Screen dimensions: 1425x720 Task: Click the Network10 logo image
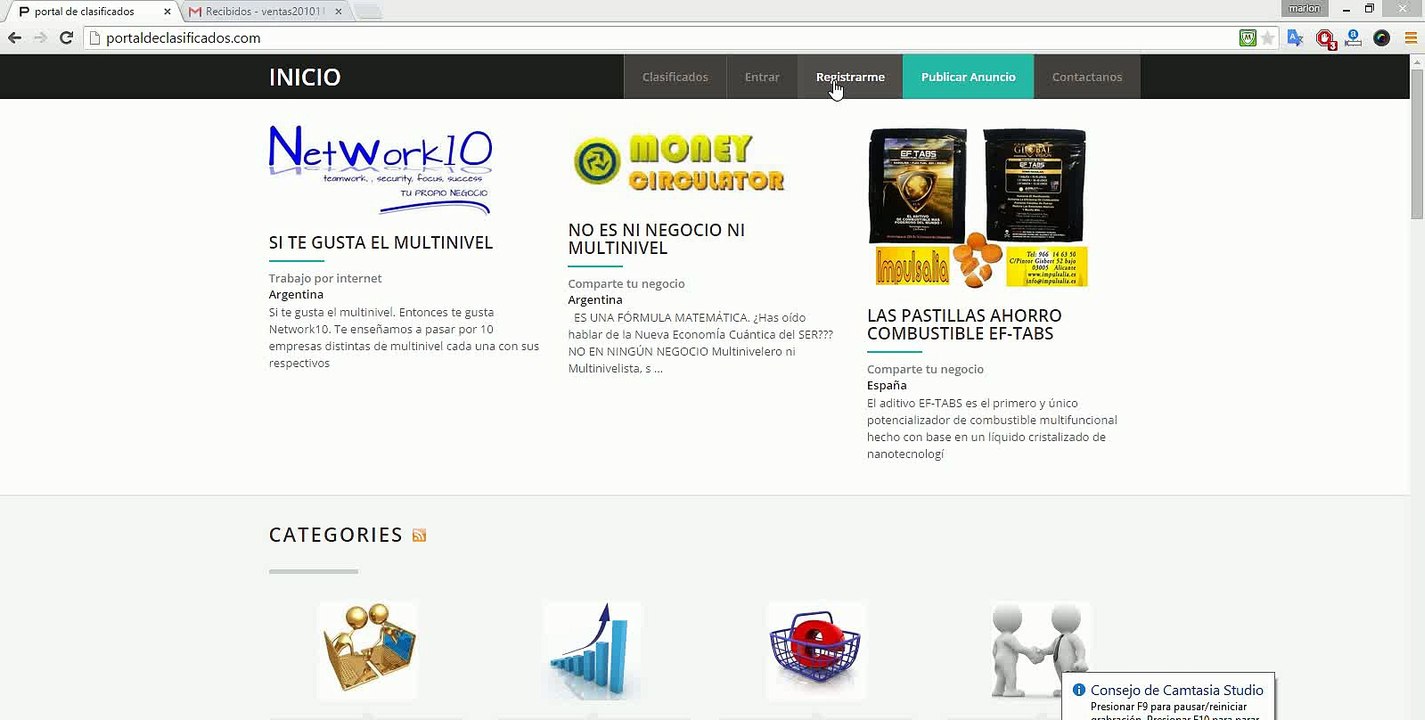click(x=381, y=170)
